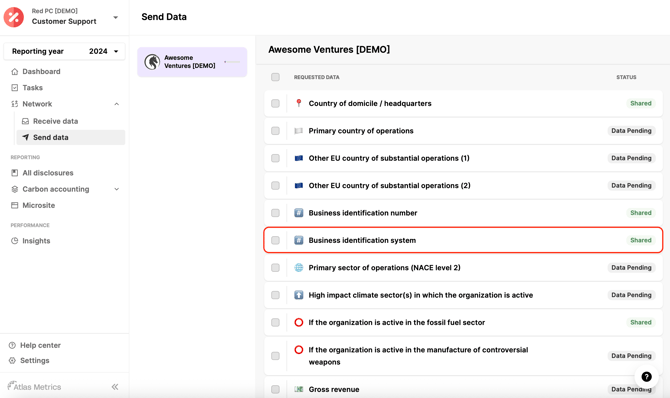Click the All disclosures book icon
670x398 pixels.
(15, 173)
